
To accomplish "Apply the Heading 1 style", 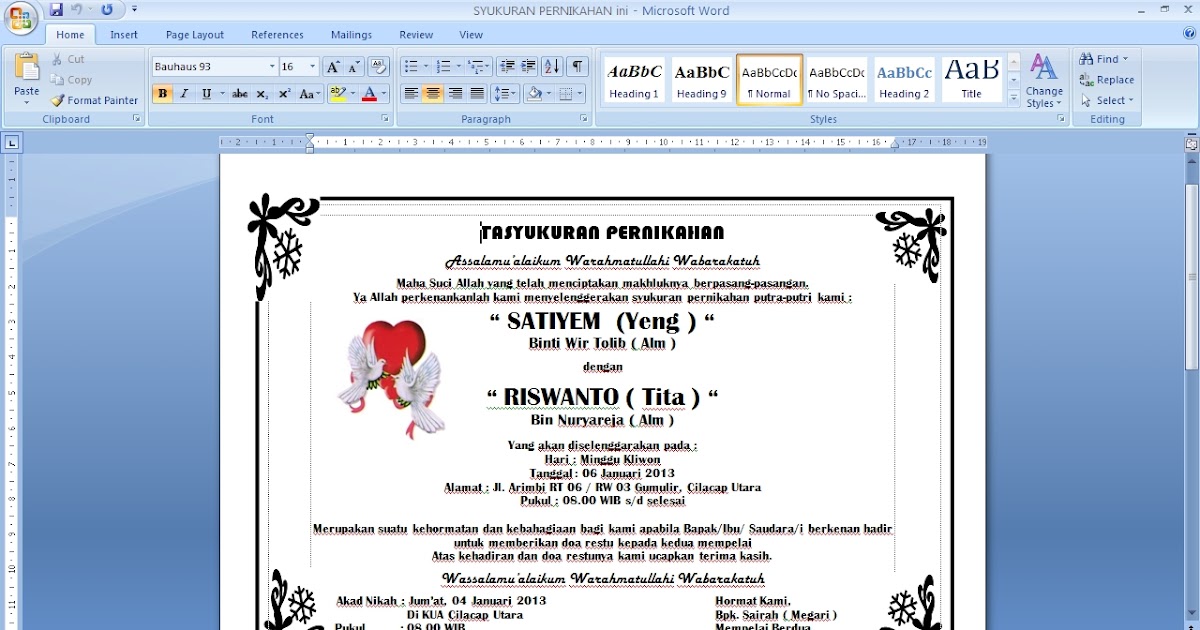I will (x=634, y=80).
